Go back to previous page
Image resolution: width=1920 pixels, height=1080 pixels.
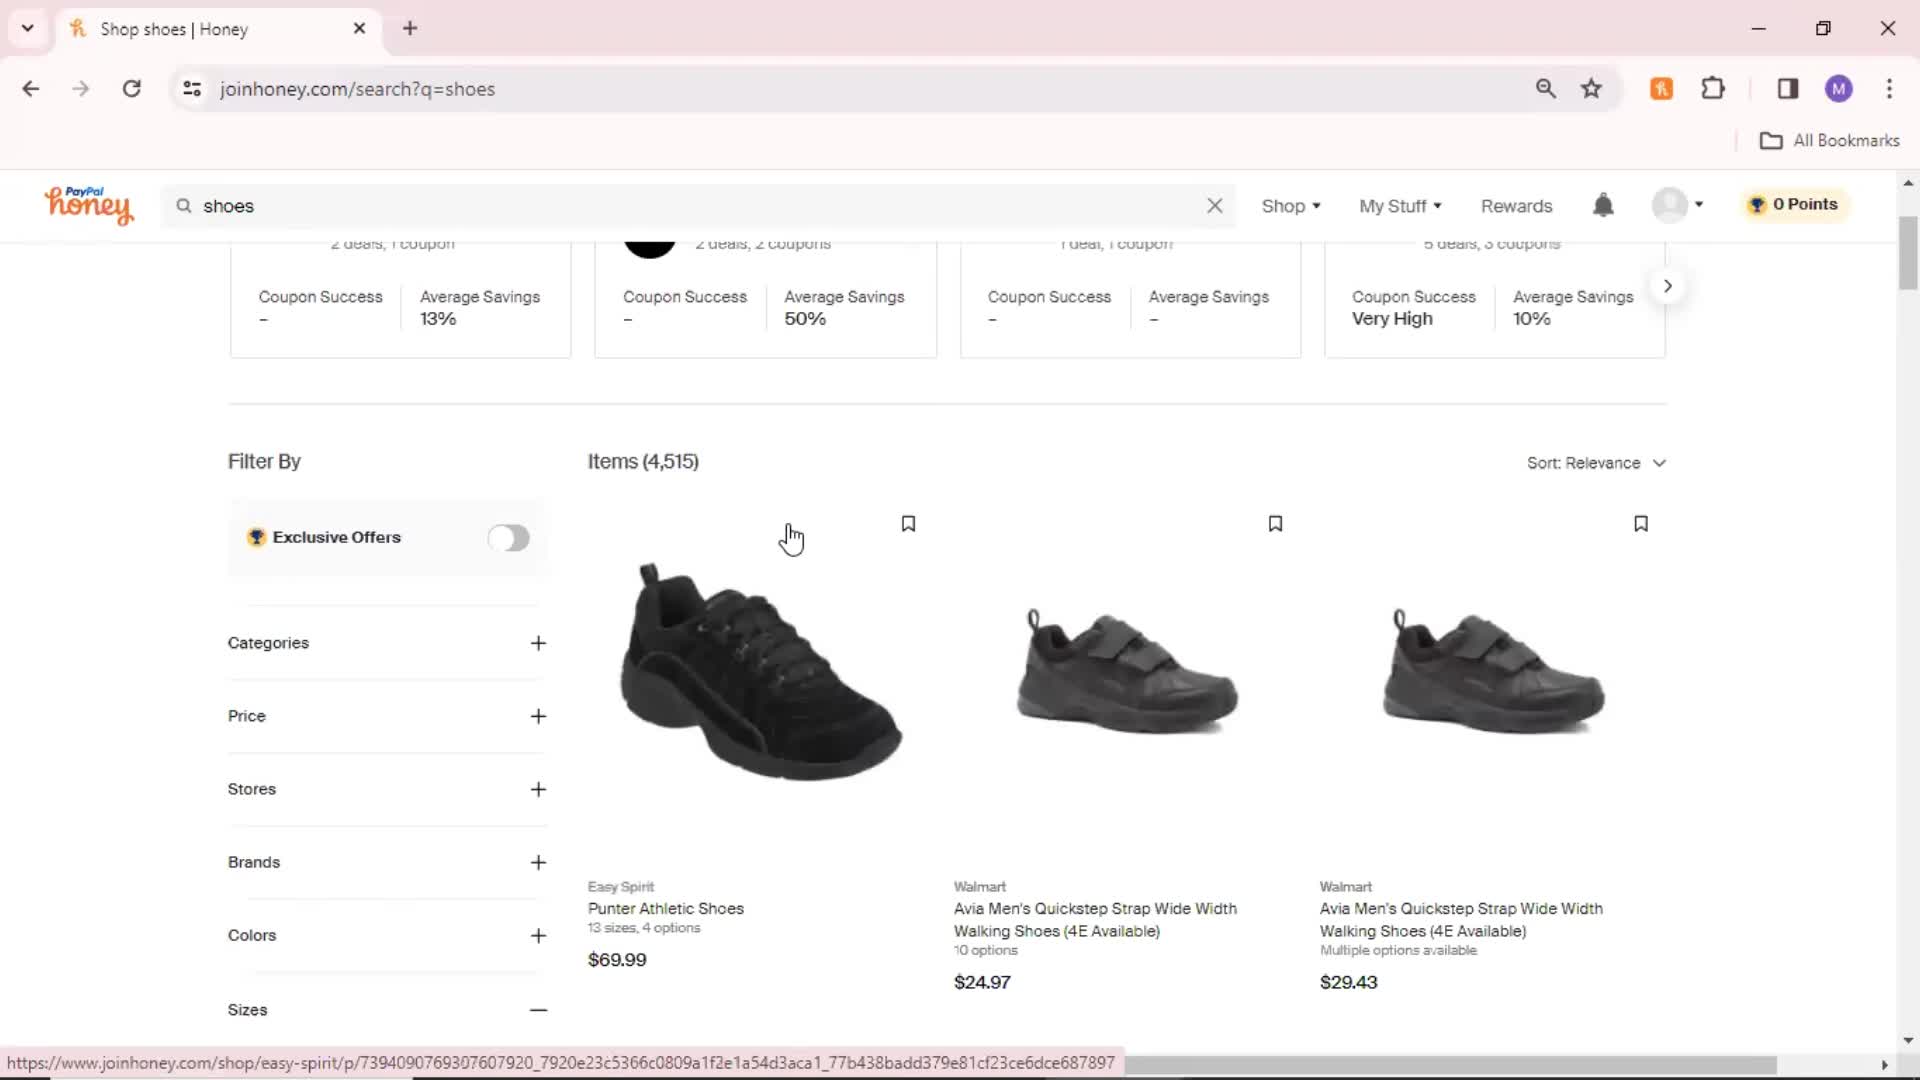click(x=31, y=89)
